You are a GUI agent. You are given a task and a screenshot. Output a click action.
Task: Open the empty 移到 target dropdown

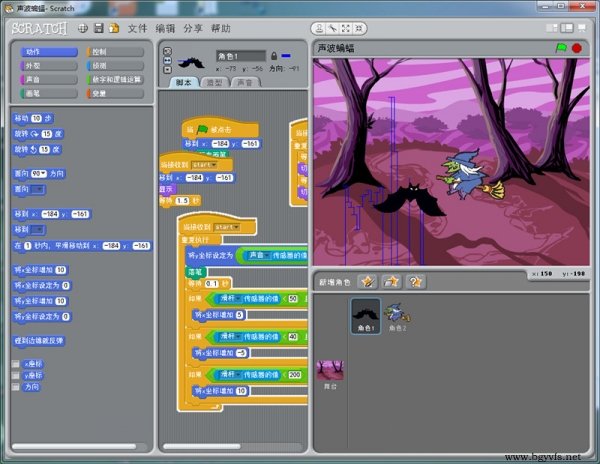(x=38, y=230)
